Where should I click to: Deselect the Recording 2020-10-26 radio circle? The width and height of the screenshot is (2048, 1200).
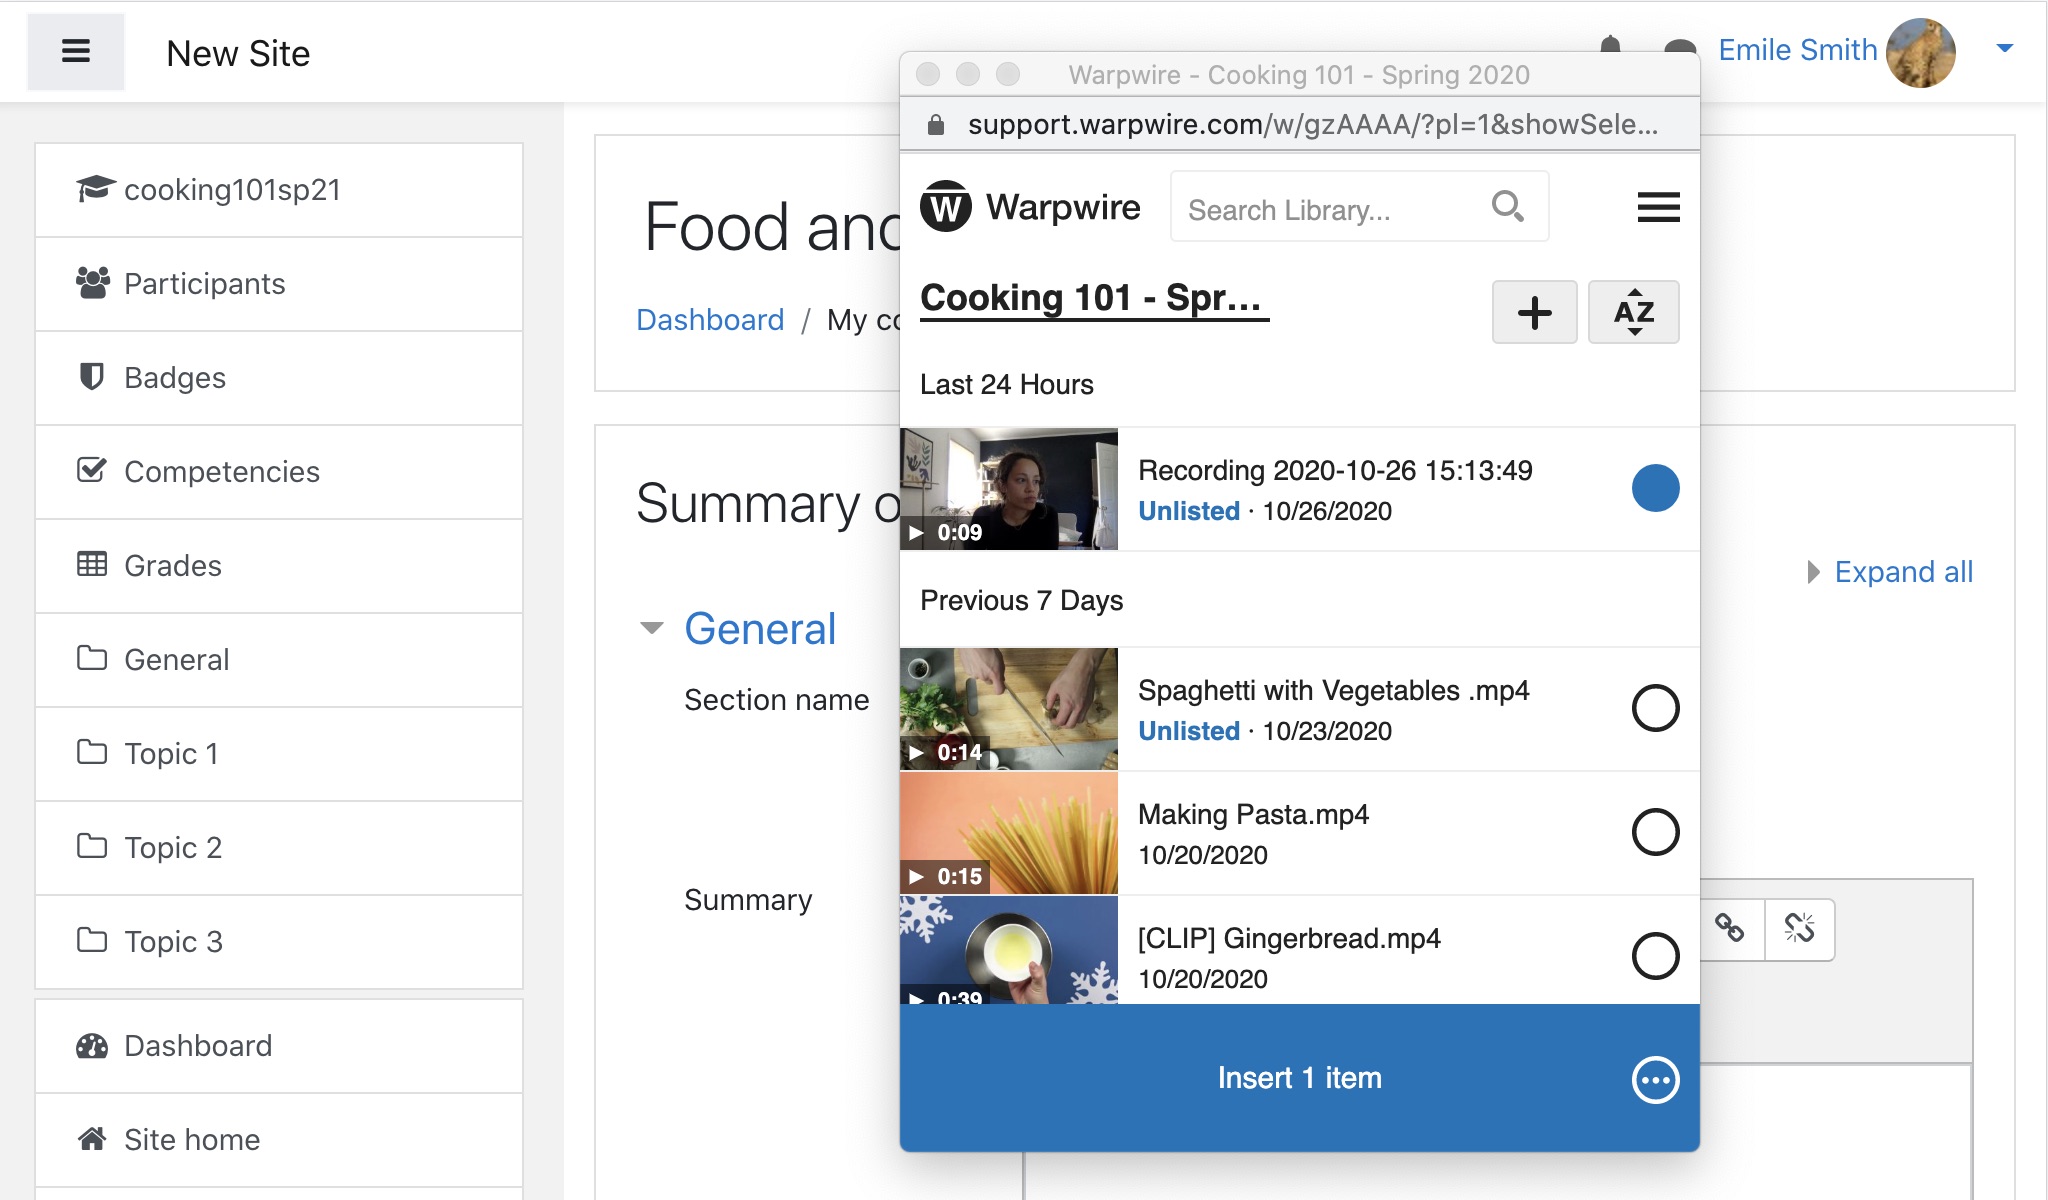click(x=1655, y=488)
